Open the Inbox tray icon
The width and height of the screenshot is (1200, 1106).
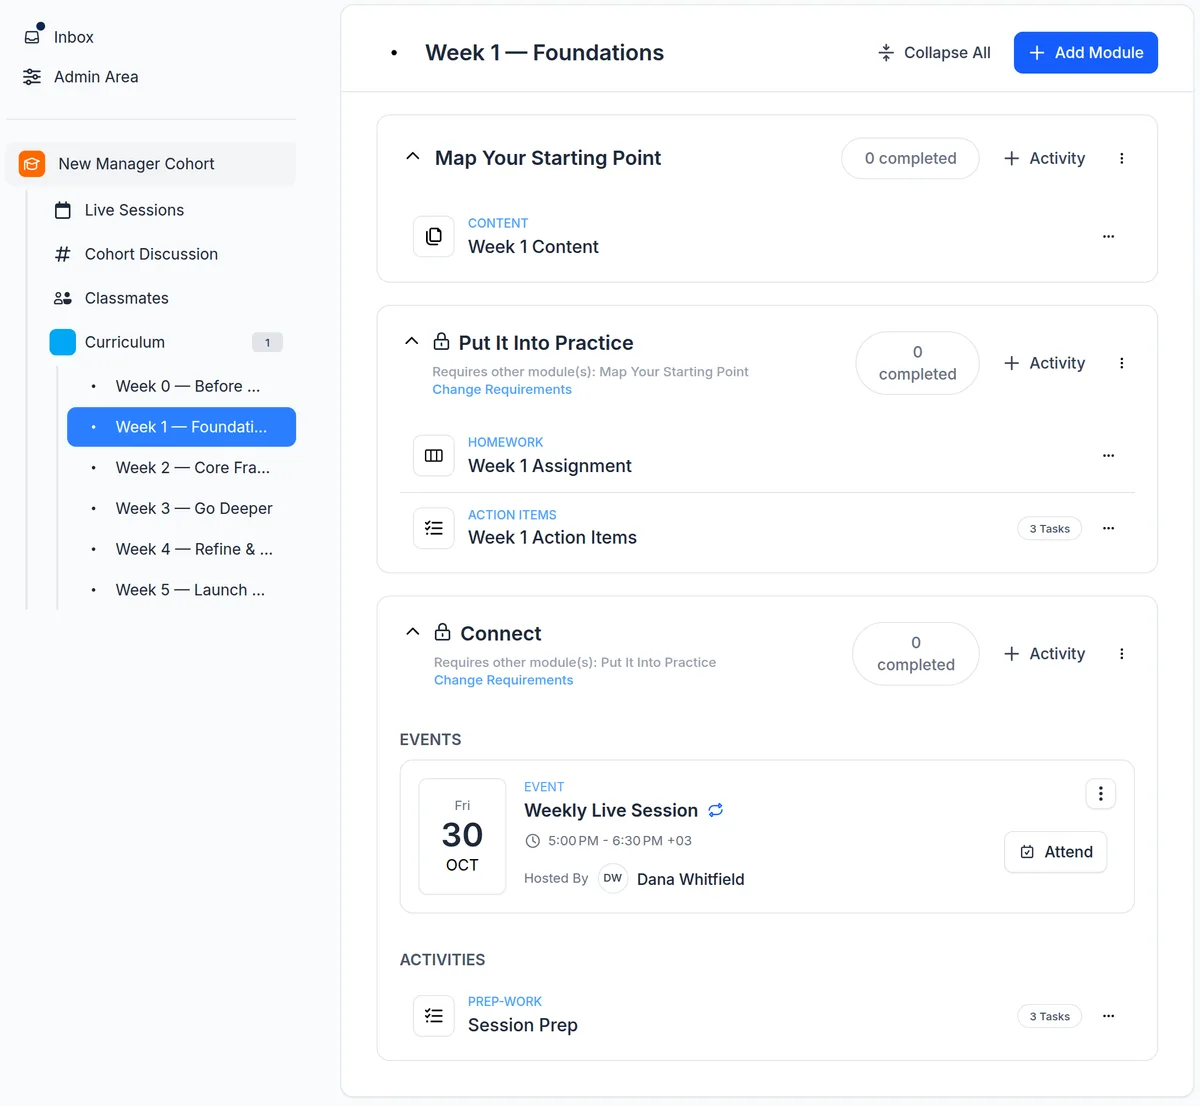coord(33,36)
